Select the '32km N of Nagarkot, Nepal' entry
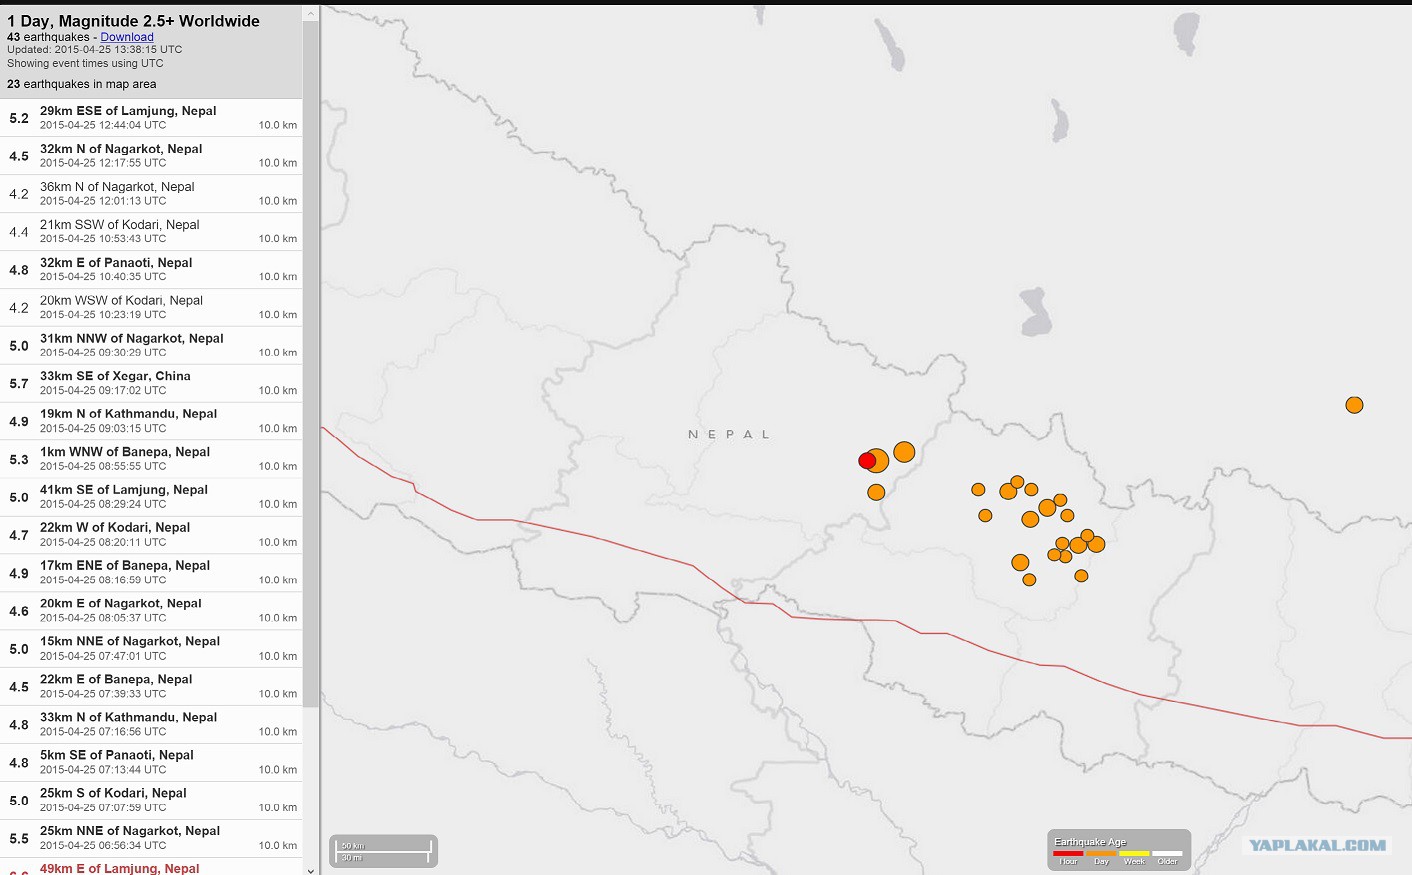This screenshot has width=1412, height=875. pos(151,156)
